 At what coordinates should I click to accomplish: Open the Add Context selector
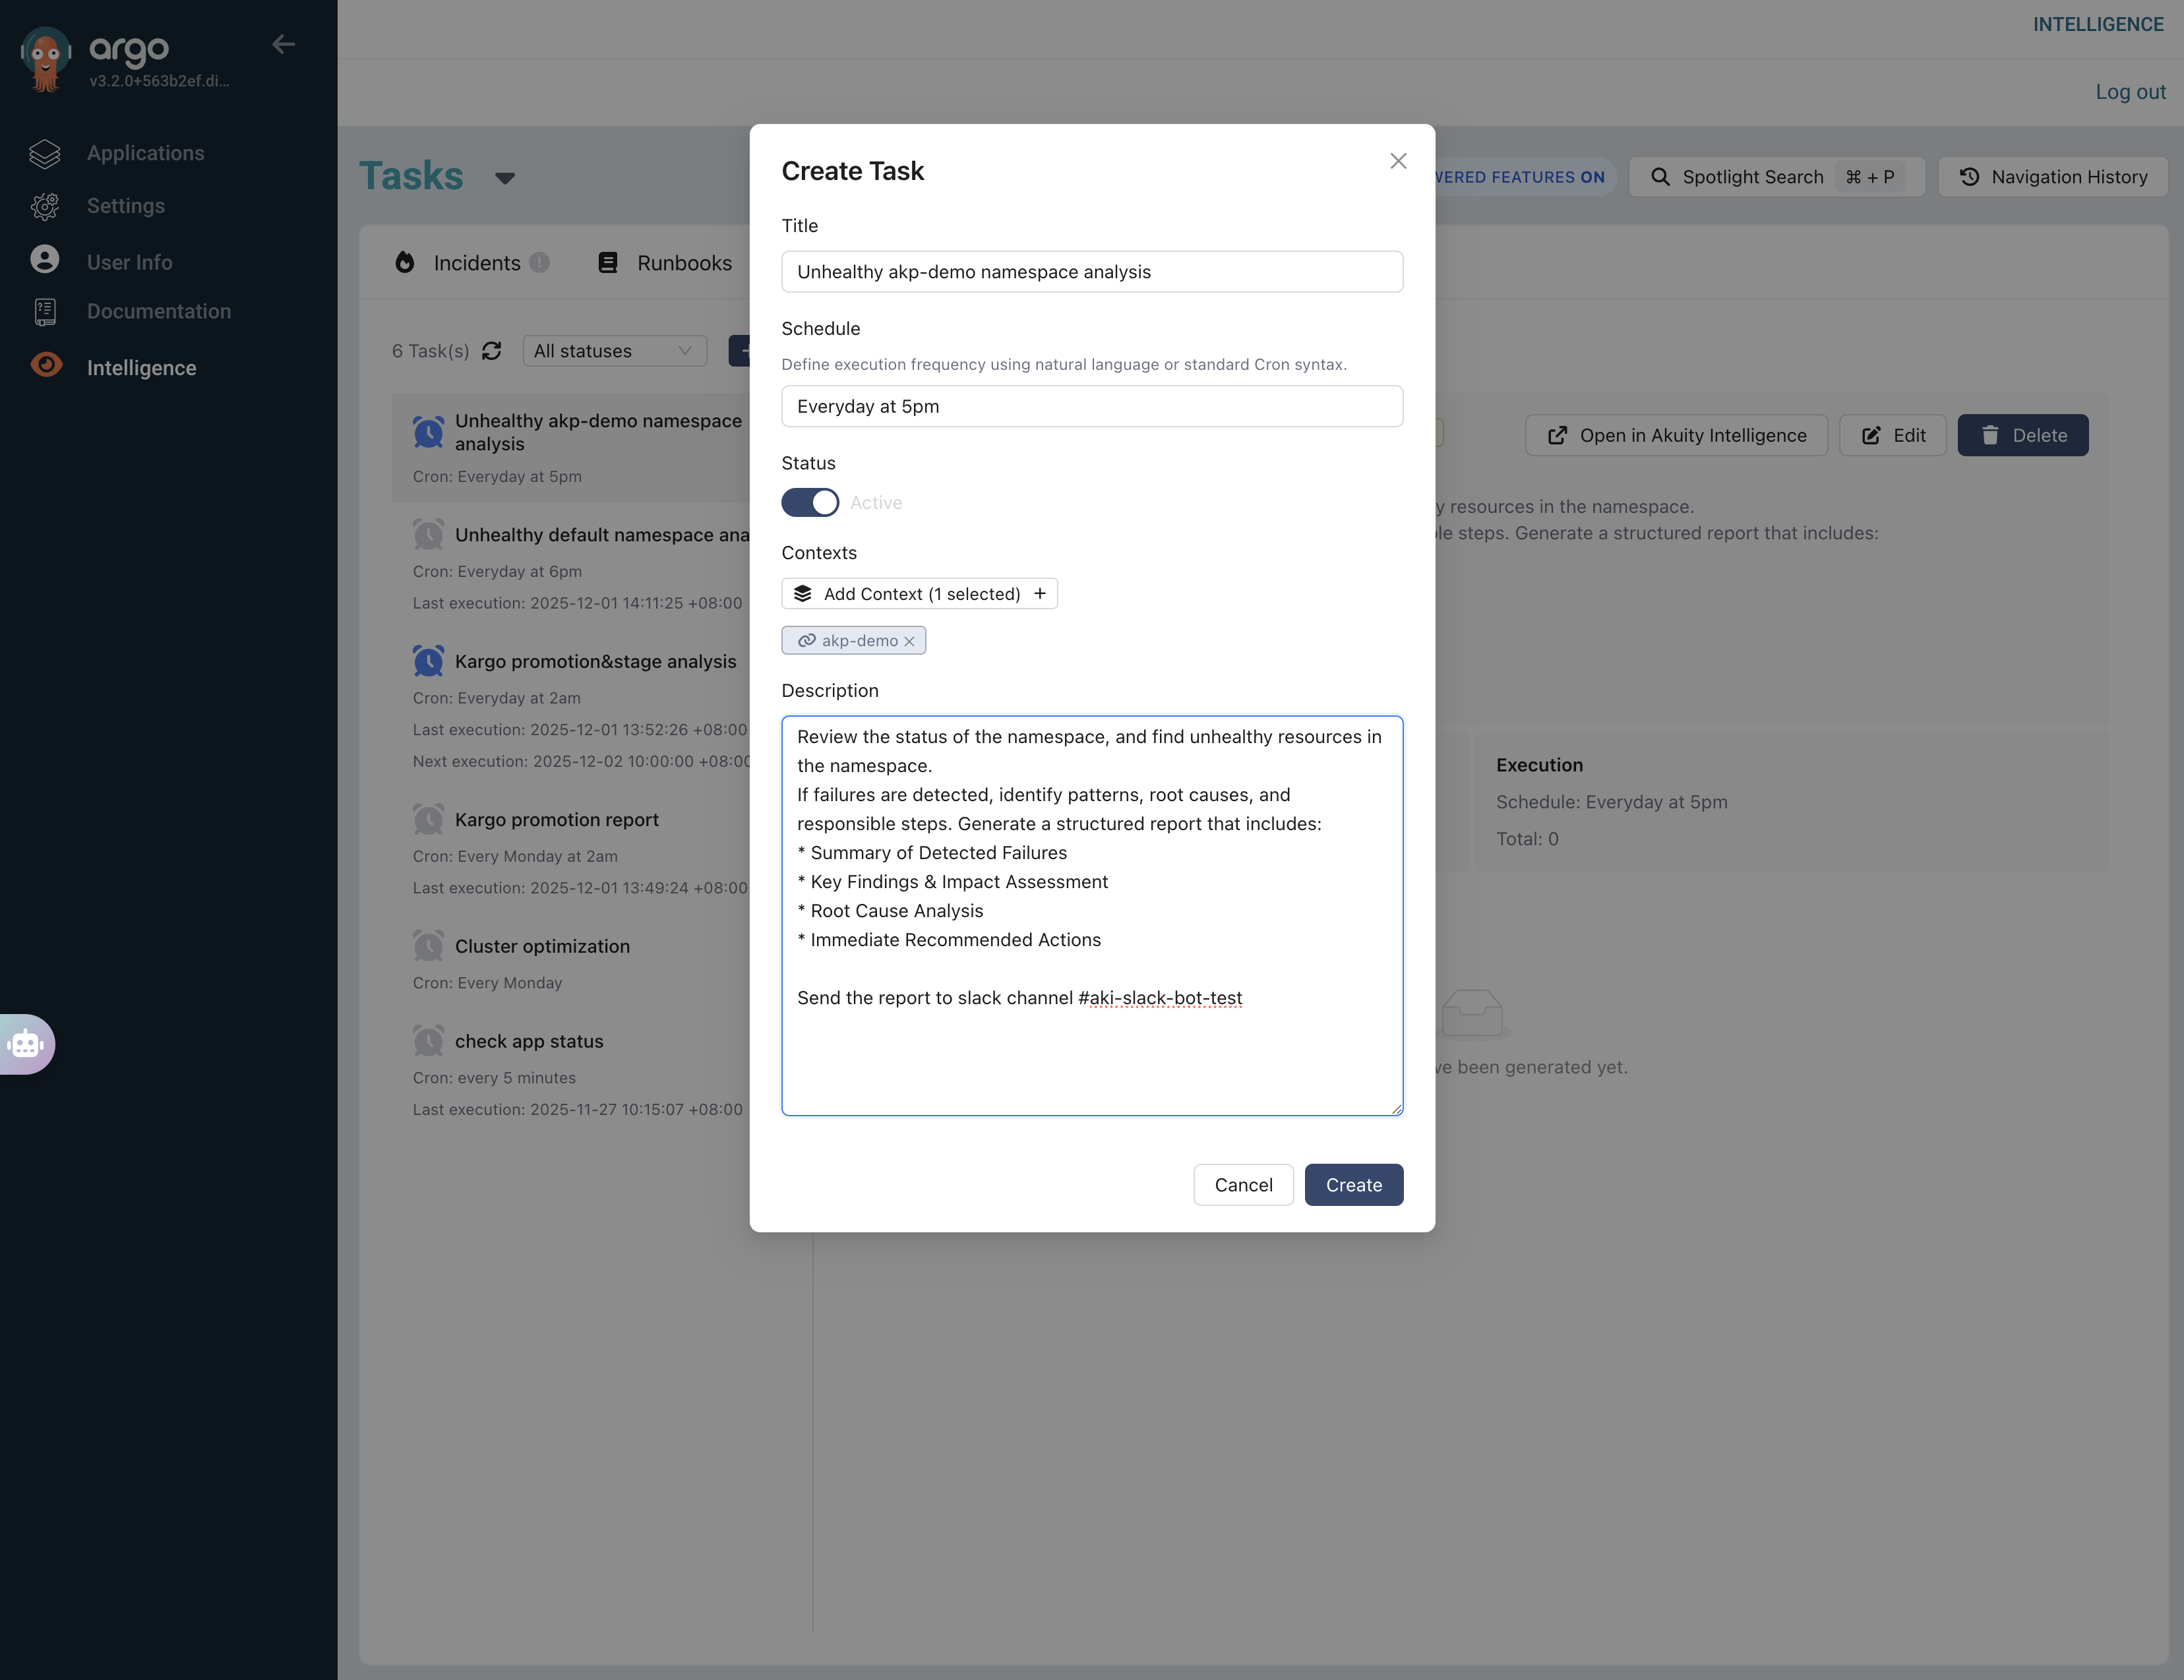tap(919, 593)
